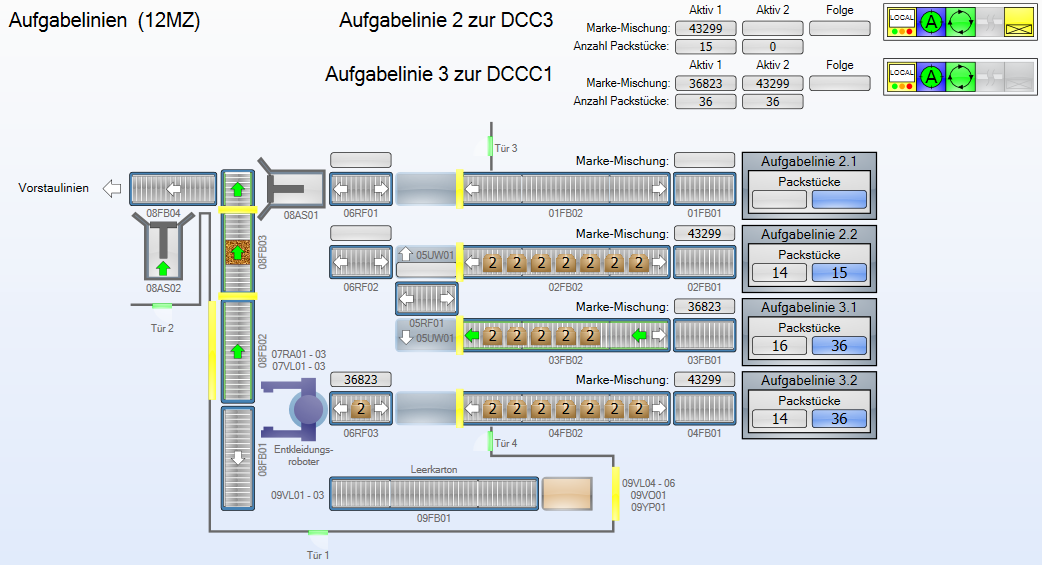Click the yellow envelope icon in top status bar
This screenshot has width=1042, height=565.
click(1019, 21)
